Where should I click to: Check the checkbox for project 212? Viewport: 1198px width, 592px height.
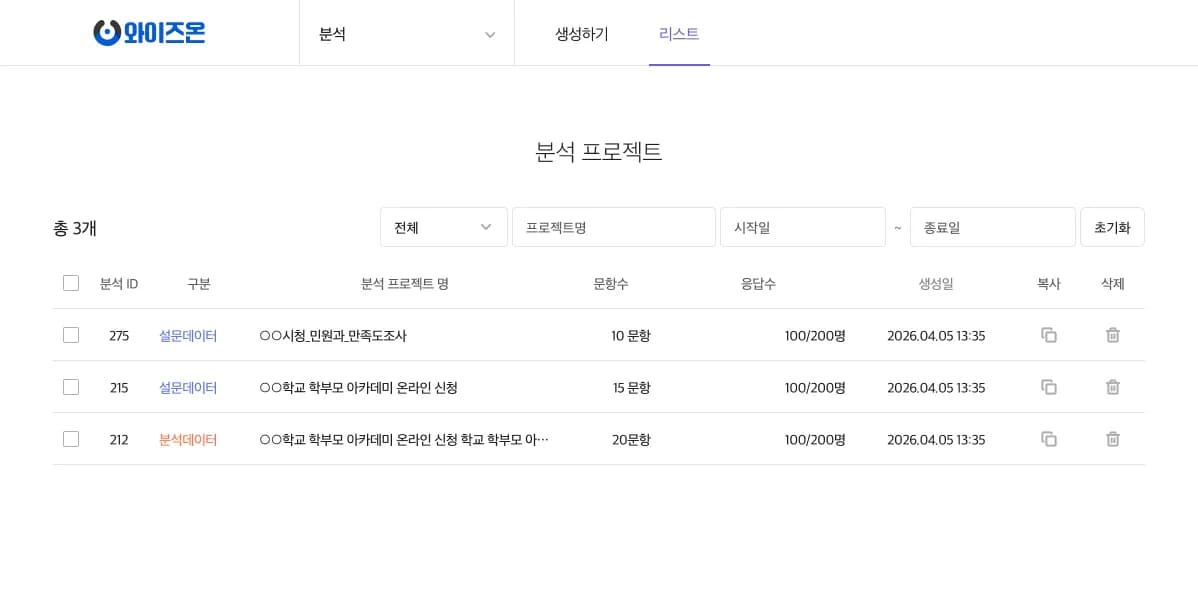pos(71,439)
